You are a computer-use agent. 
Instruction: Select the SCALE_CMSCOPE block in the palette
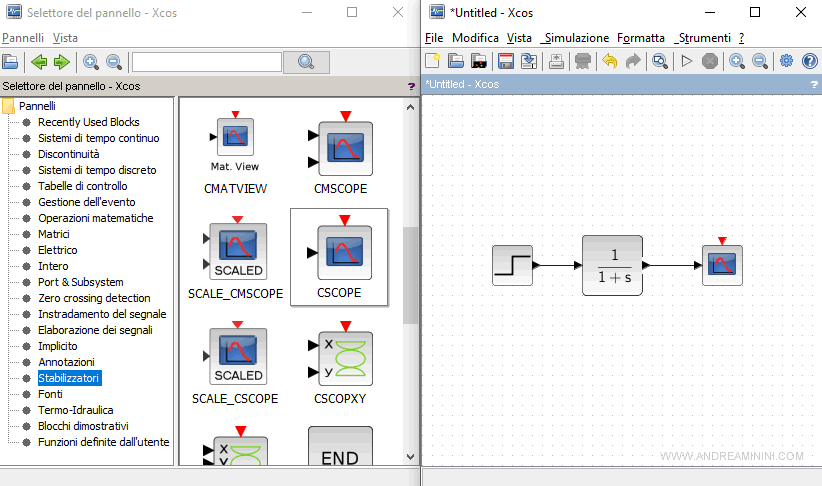tap(235, 257)
